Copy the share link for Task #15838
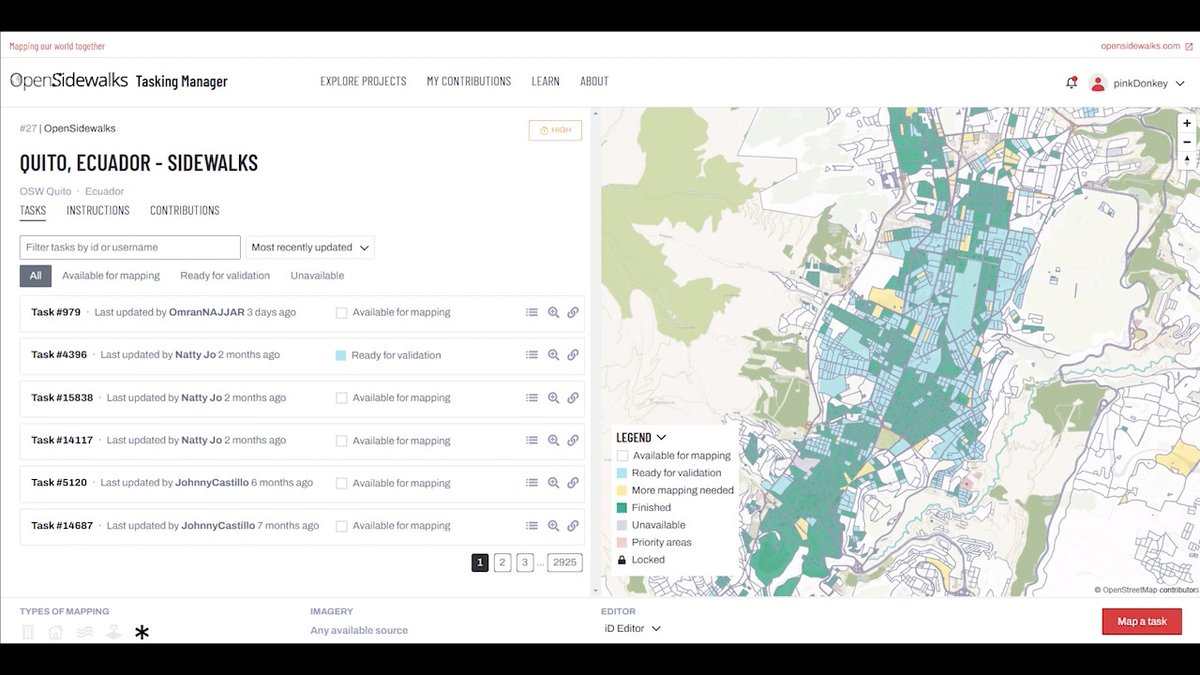Viewport: 1200px width, 675px height. pyautogui.click(x=573, y=397)
